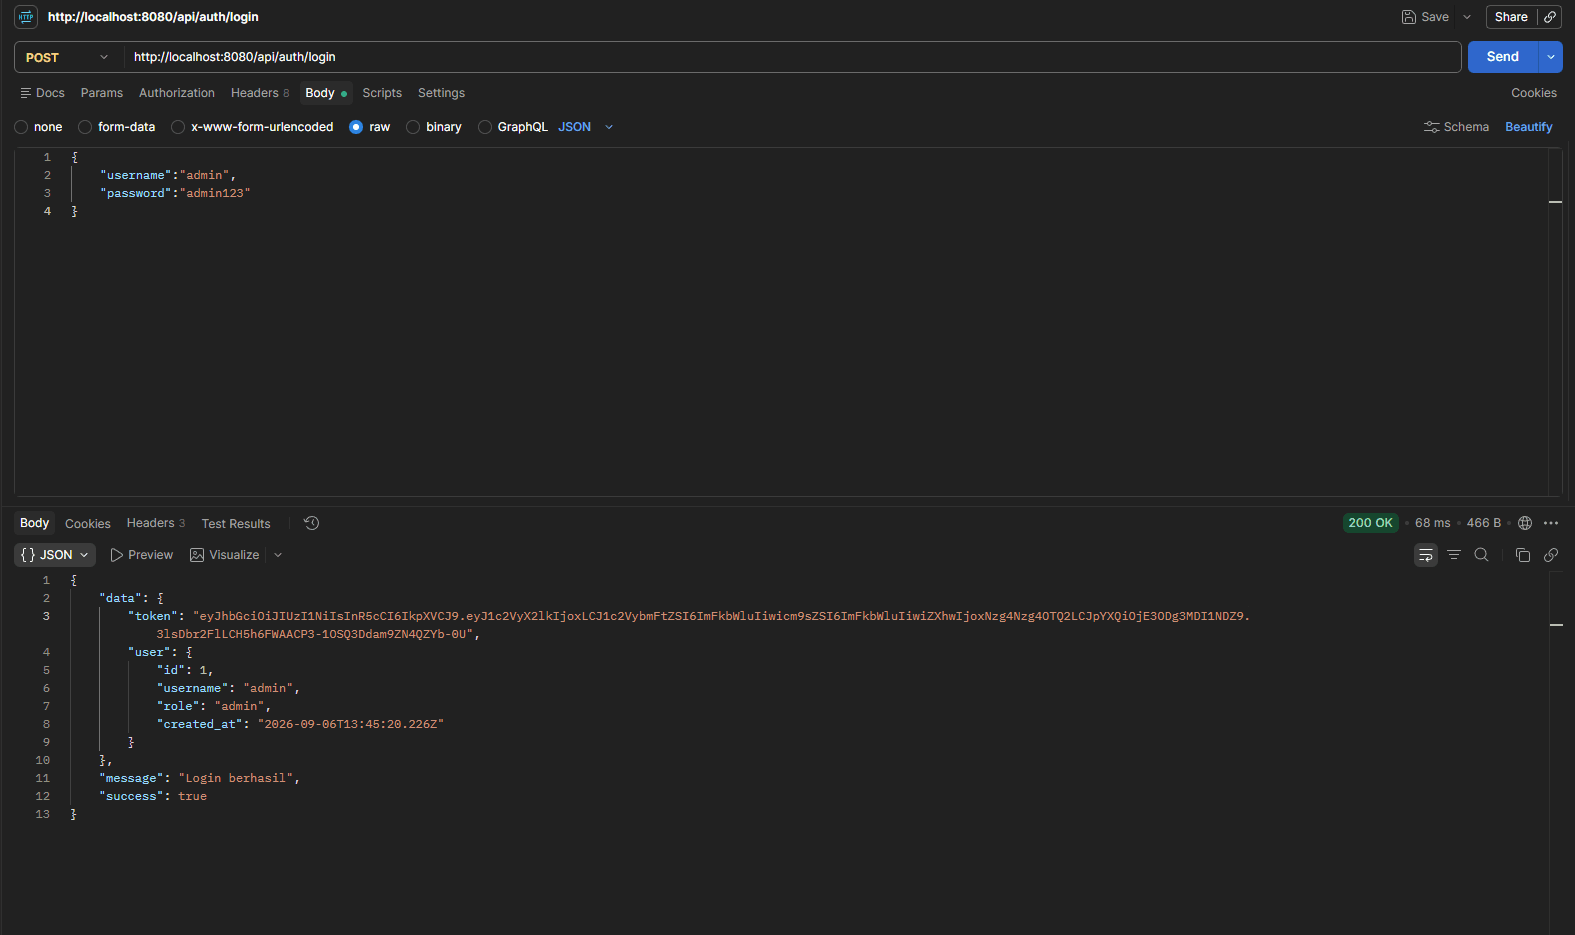Open Preview of the response
The width and height of the screenshot is (1575, 935).
[141, 555]
